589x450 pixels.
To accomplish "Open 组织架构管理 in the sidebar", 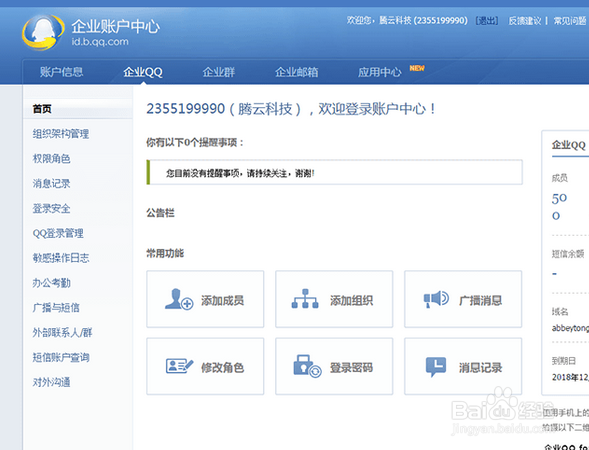I will click(61, 134).
